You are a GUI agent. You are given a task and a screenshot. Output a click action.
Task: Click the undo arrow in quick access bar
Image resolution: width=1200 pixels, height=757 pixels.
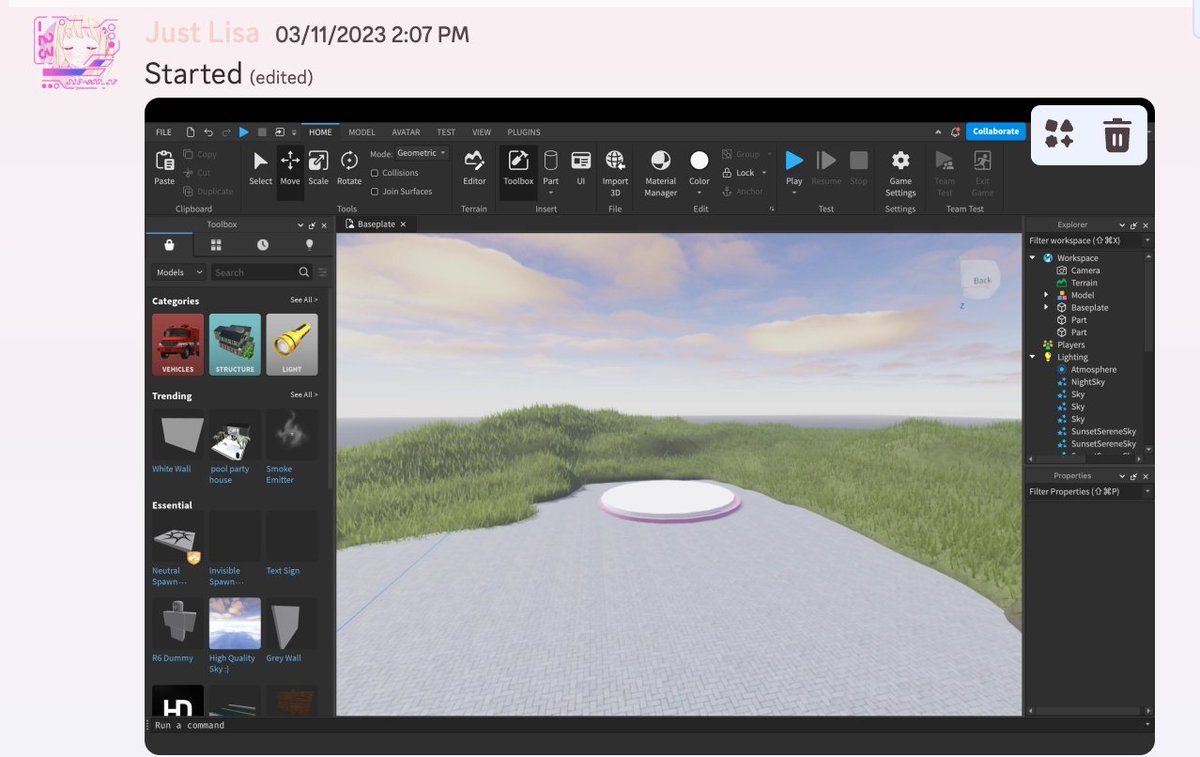(208, 132)
